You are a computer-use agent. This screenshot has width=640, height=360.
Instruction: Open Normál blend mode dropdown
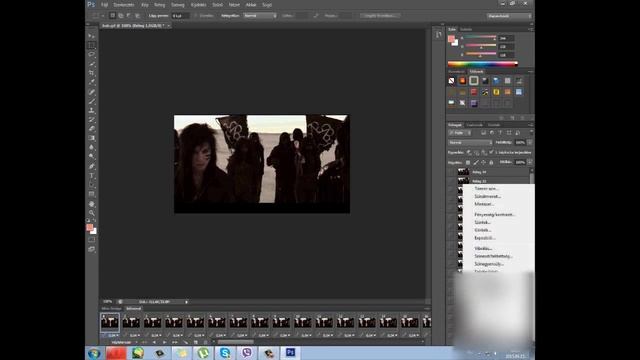tap(470, 142)
